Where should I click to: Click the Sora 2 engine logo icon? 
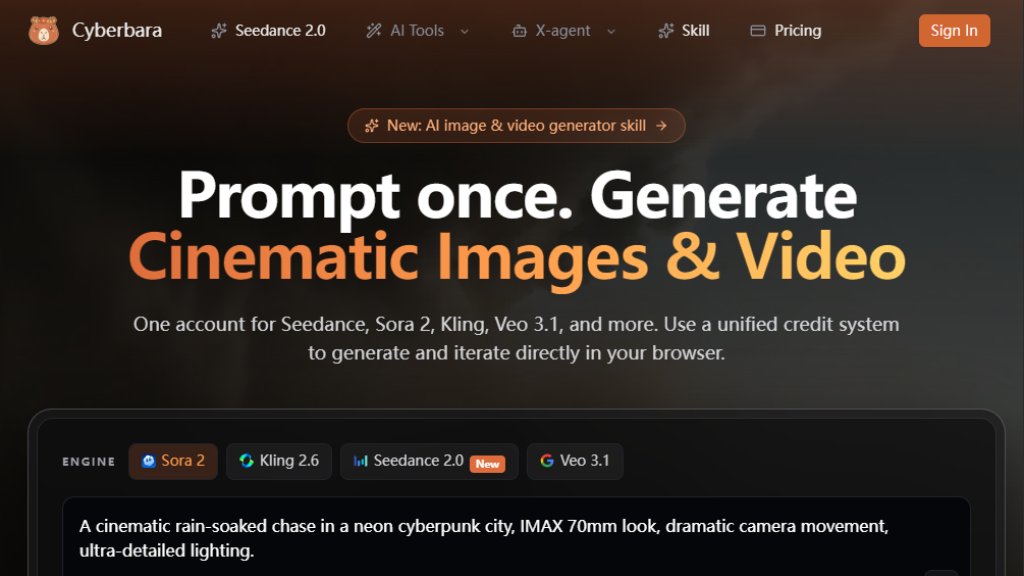[x=149, y=461]
